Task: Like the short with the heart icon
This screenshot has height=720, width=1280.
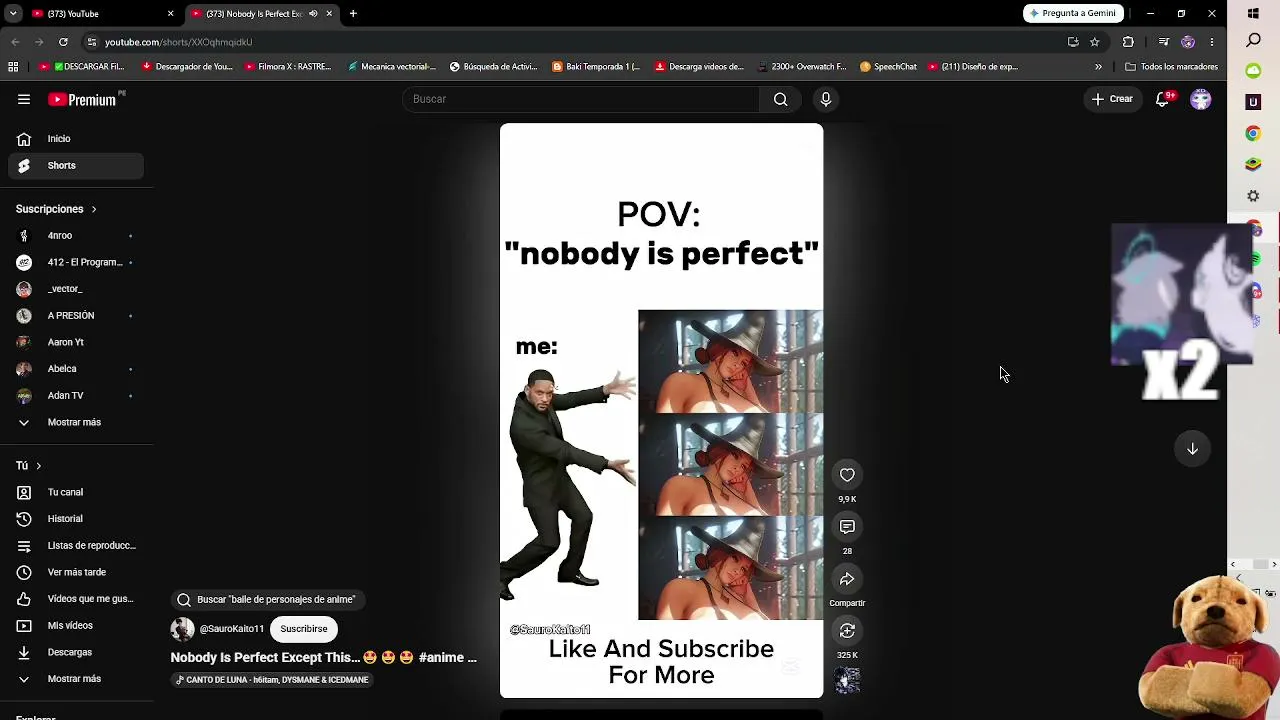Action: (847, 475)
